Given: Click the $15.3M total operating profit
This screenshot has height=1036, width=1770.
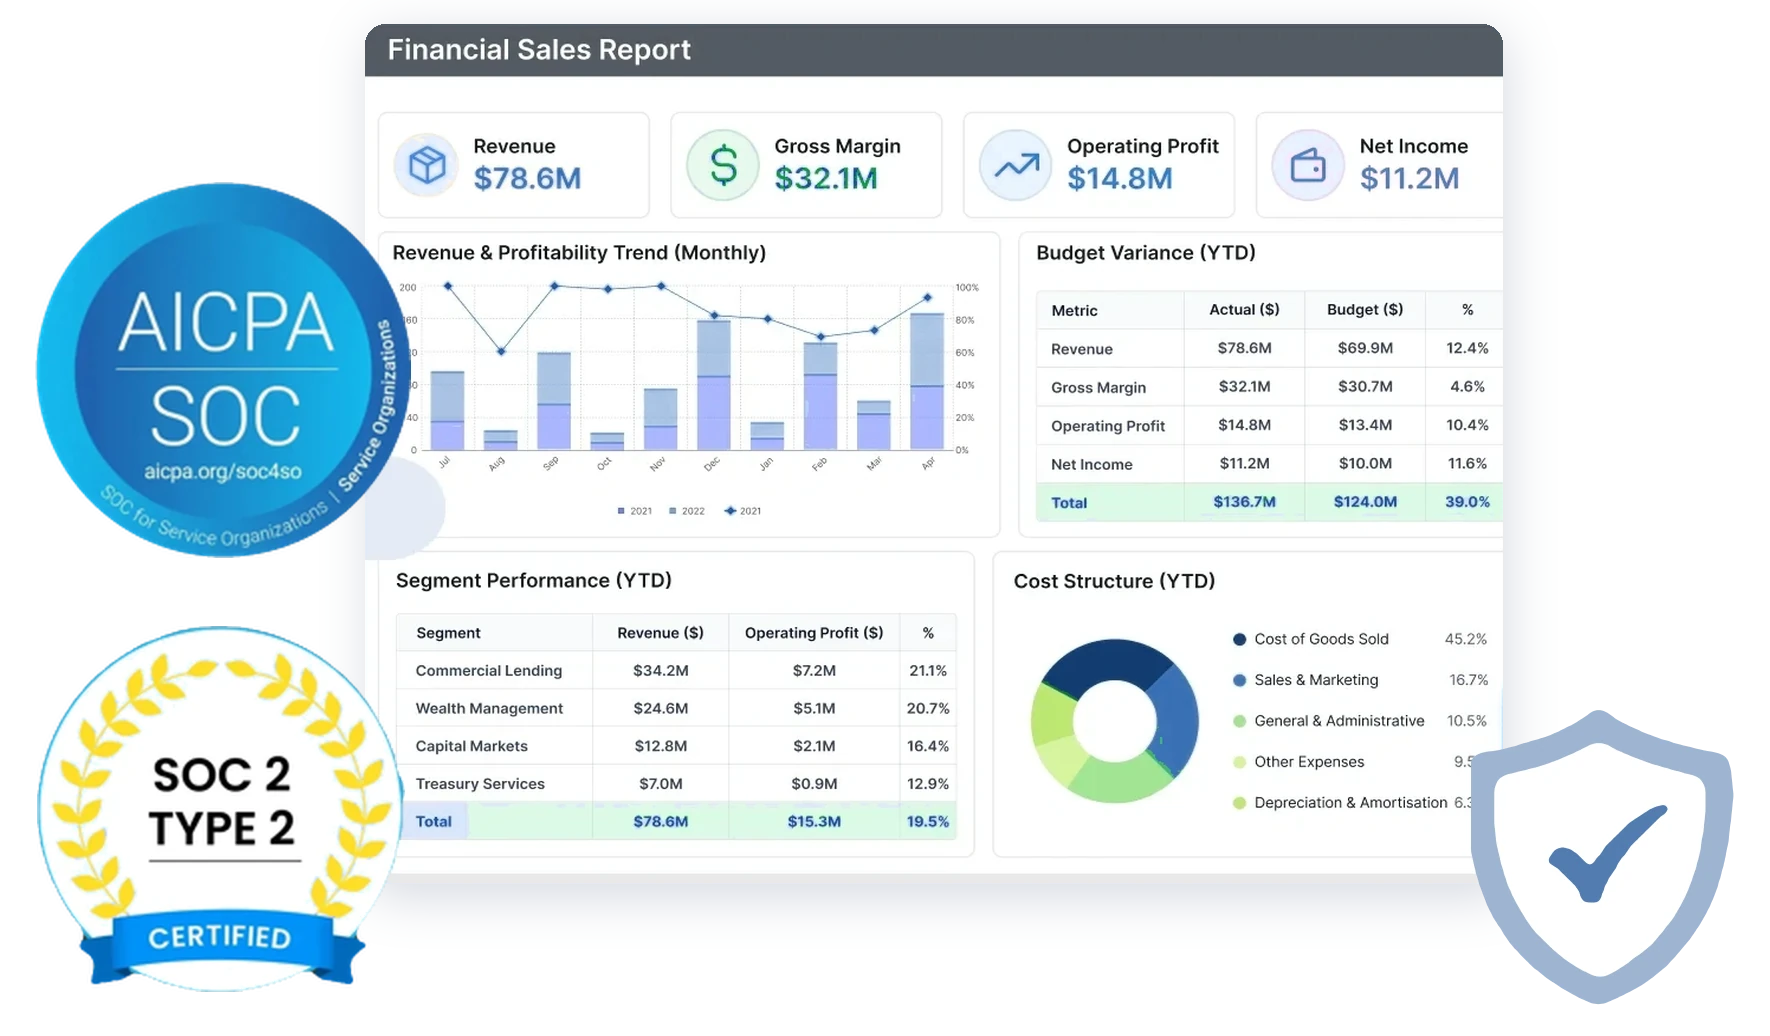Looking at the screenshot, I should (x=814, y=822).
